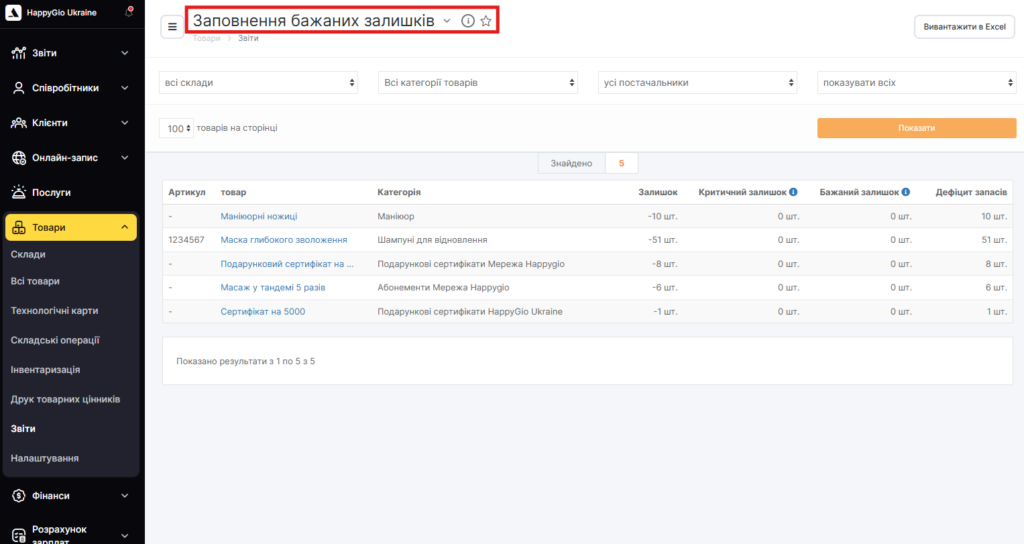This screenshot has height=544, width=1024.
Task: Open the Манікюрні ножиці product link
Action: tap(259, 216)
